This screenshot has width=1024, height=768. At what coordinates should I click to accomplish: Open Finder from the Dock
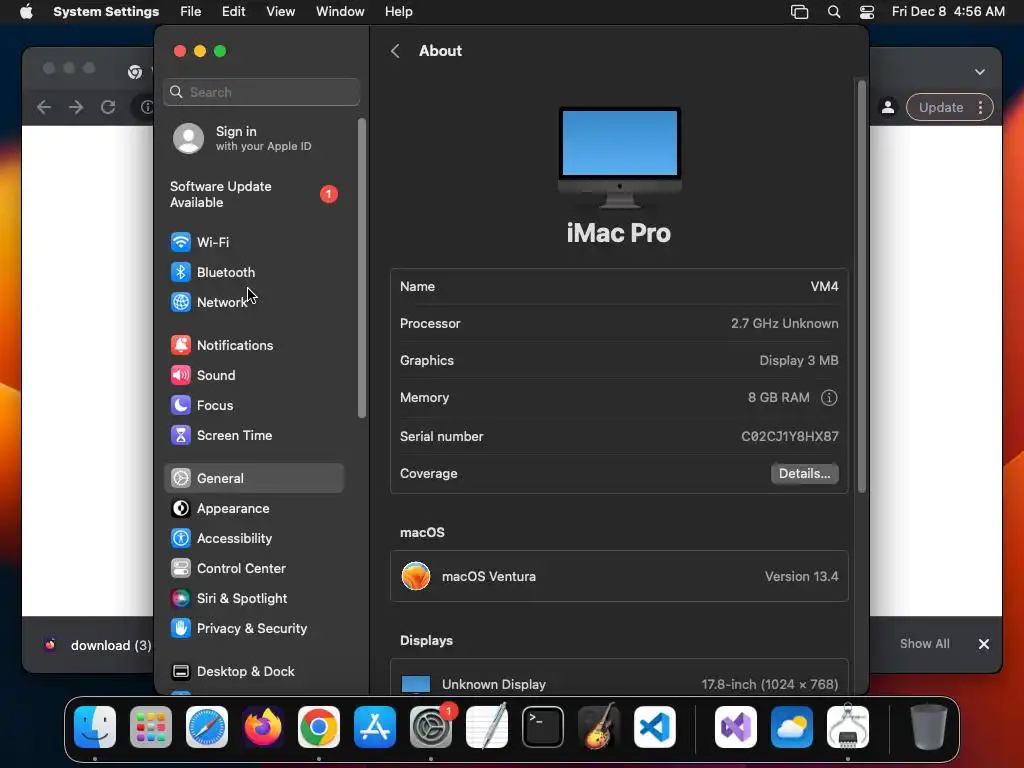click(x=95, y=728)
